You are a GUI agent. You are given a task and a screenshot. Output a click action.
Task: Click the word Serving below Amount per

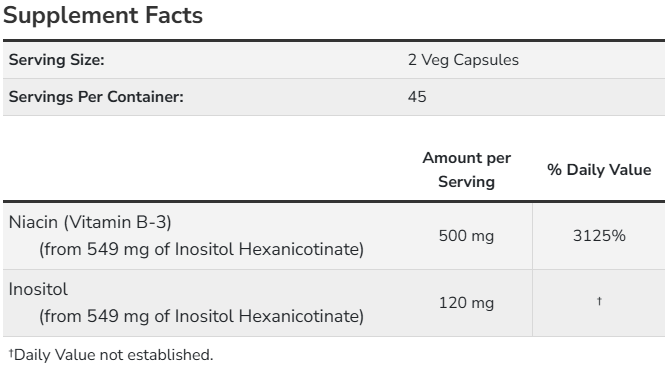point(467,182)
